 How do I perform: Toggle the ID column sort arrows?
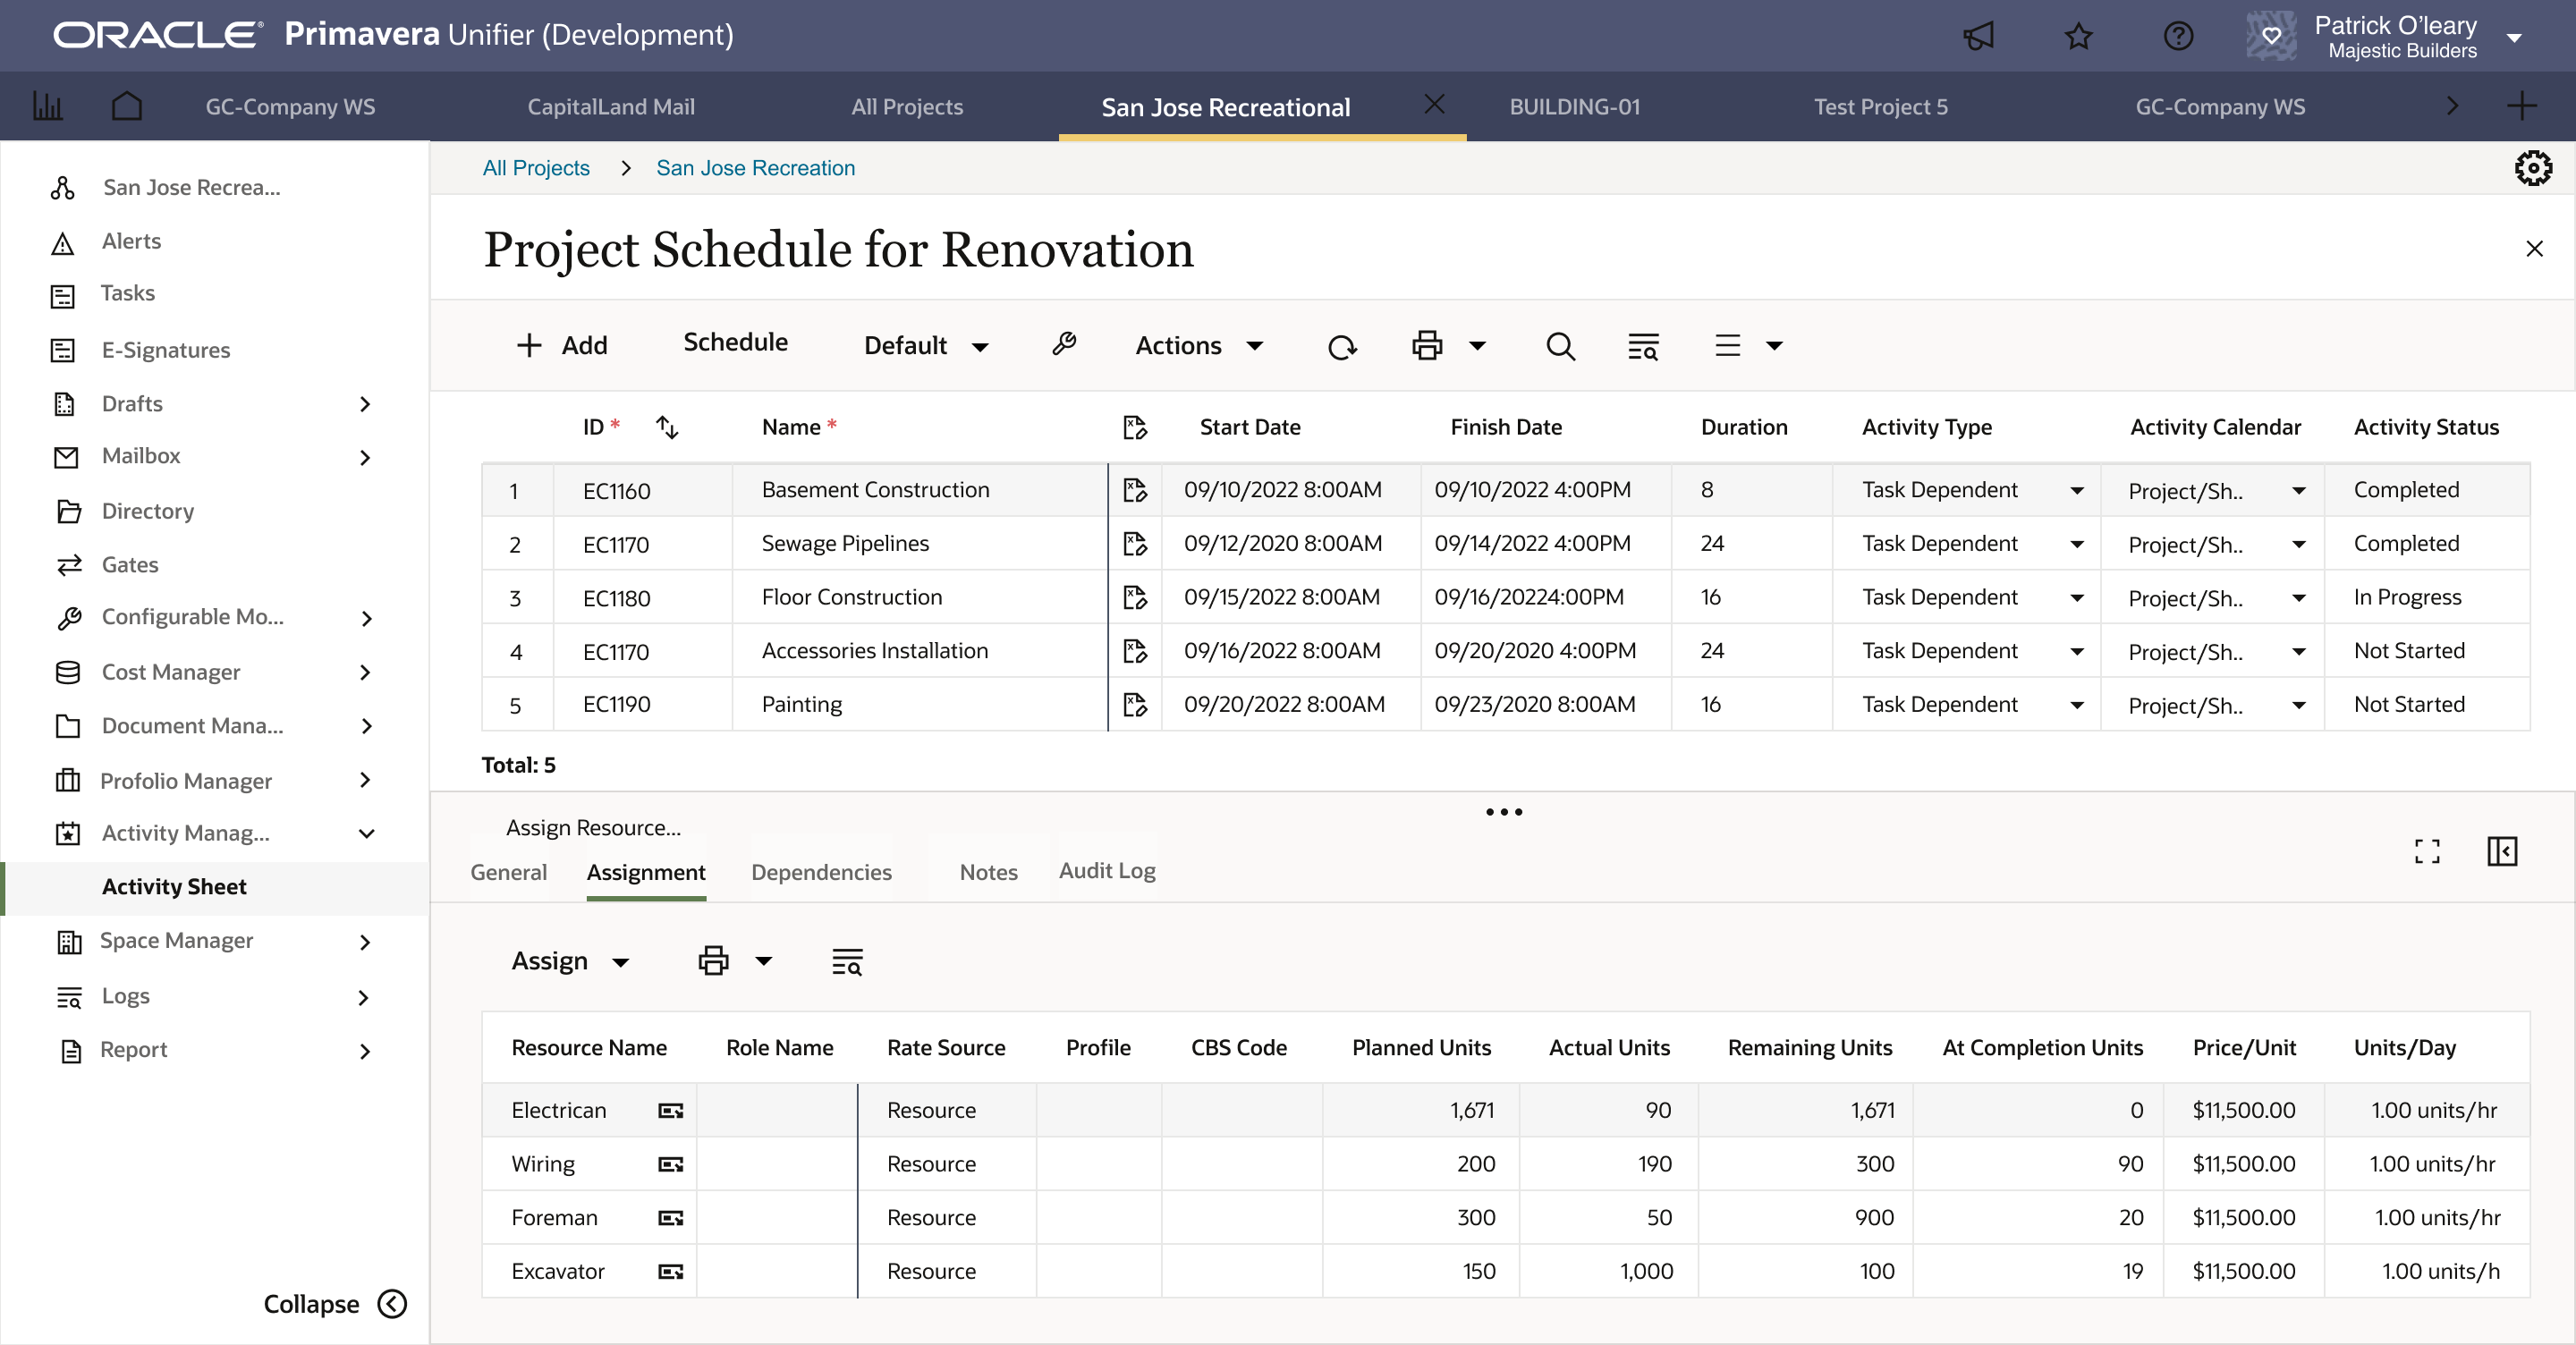click(x=667, y=427)
